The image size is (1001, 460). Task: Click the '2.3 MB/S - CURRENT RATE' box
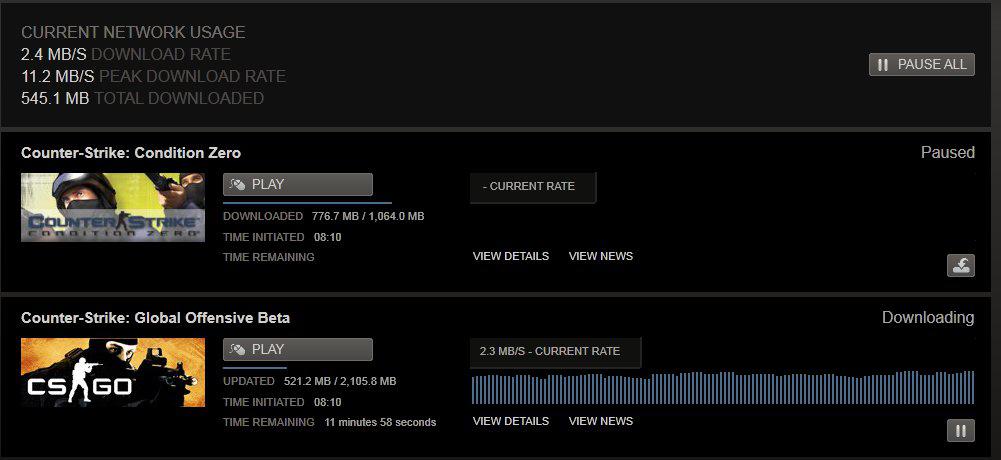(555, 352)
